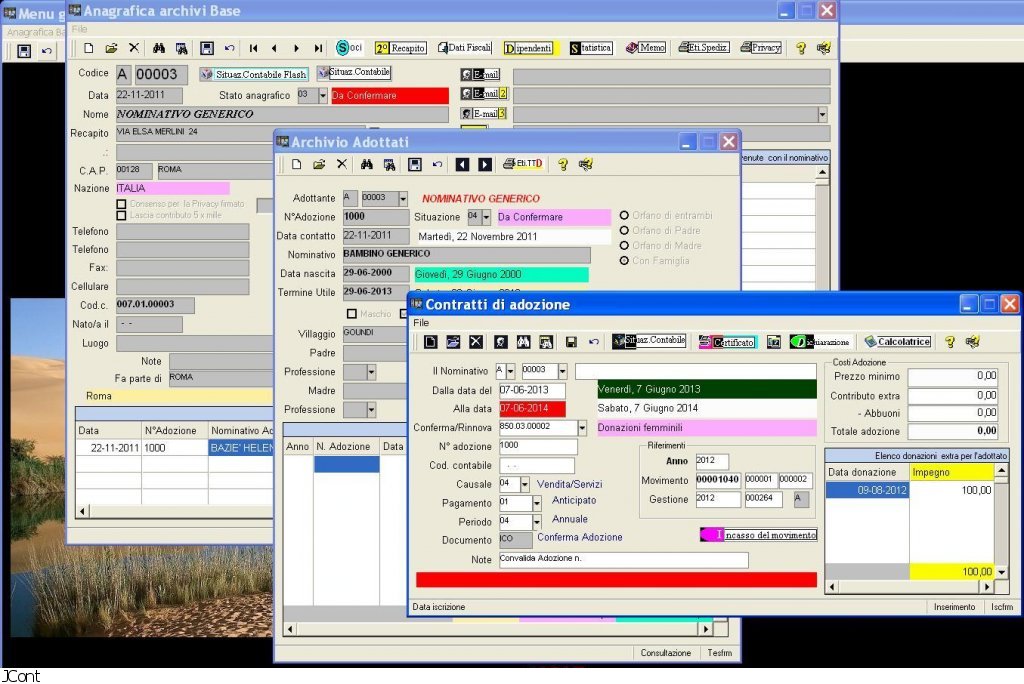Screen dimensions: 1024x684
Task: Open the Calcolatrice tool in Contratti di adozione
Action: click(x=897, y=341)
